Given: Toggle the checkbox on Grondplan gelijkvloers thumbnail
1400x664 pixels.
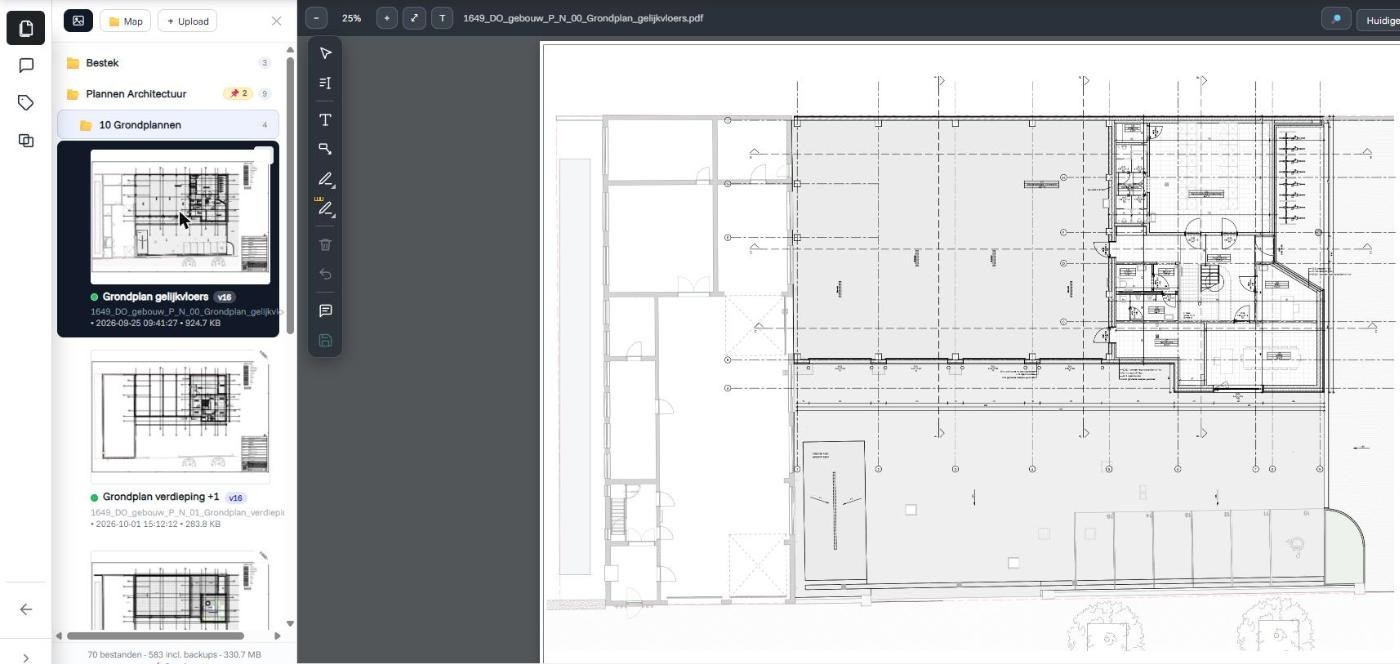Looking at the screenshot, I should (x=263, y=154).
